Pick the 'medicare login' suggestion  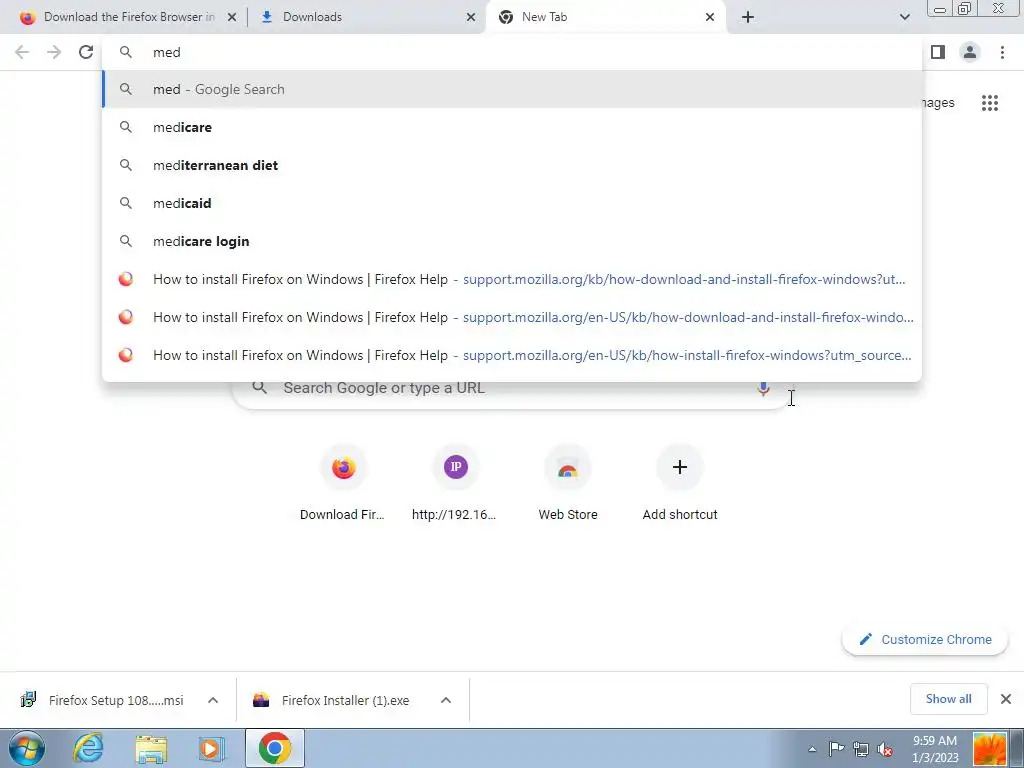pyautogui.click(x=512, y=241)
